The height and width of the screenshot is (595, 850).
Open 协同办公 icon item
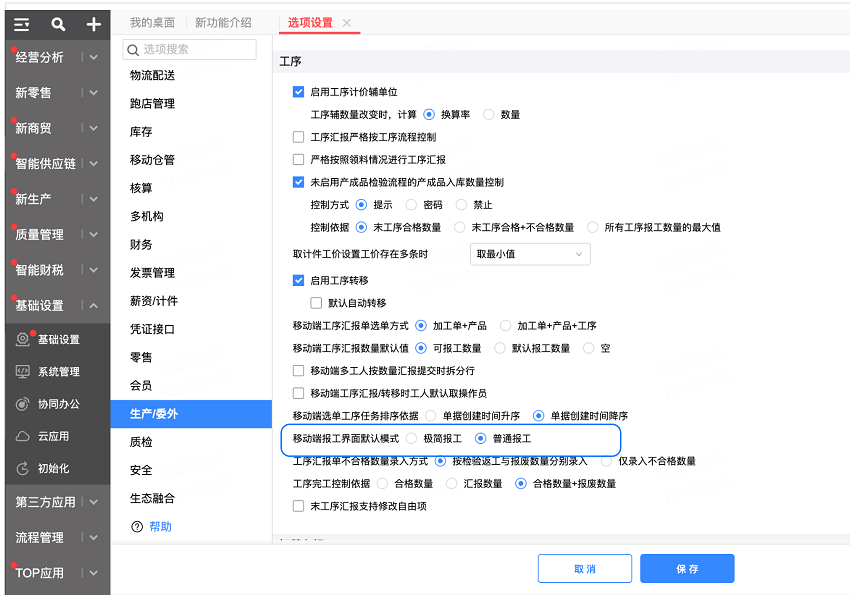[x=22, y=404]
